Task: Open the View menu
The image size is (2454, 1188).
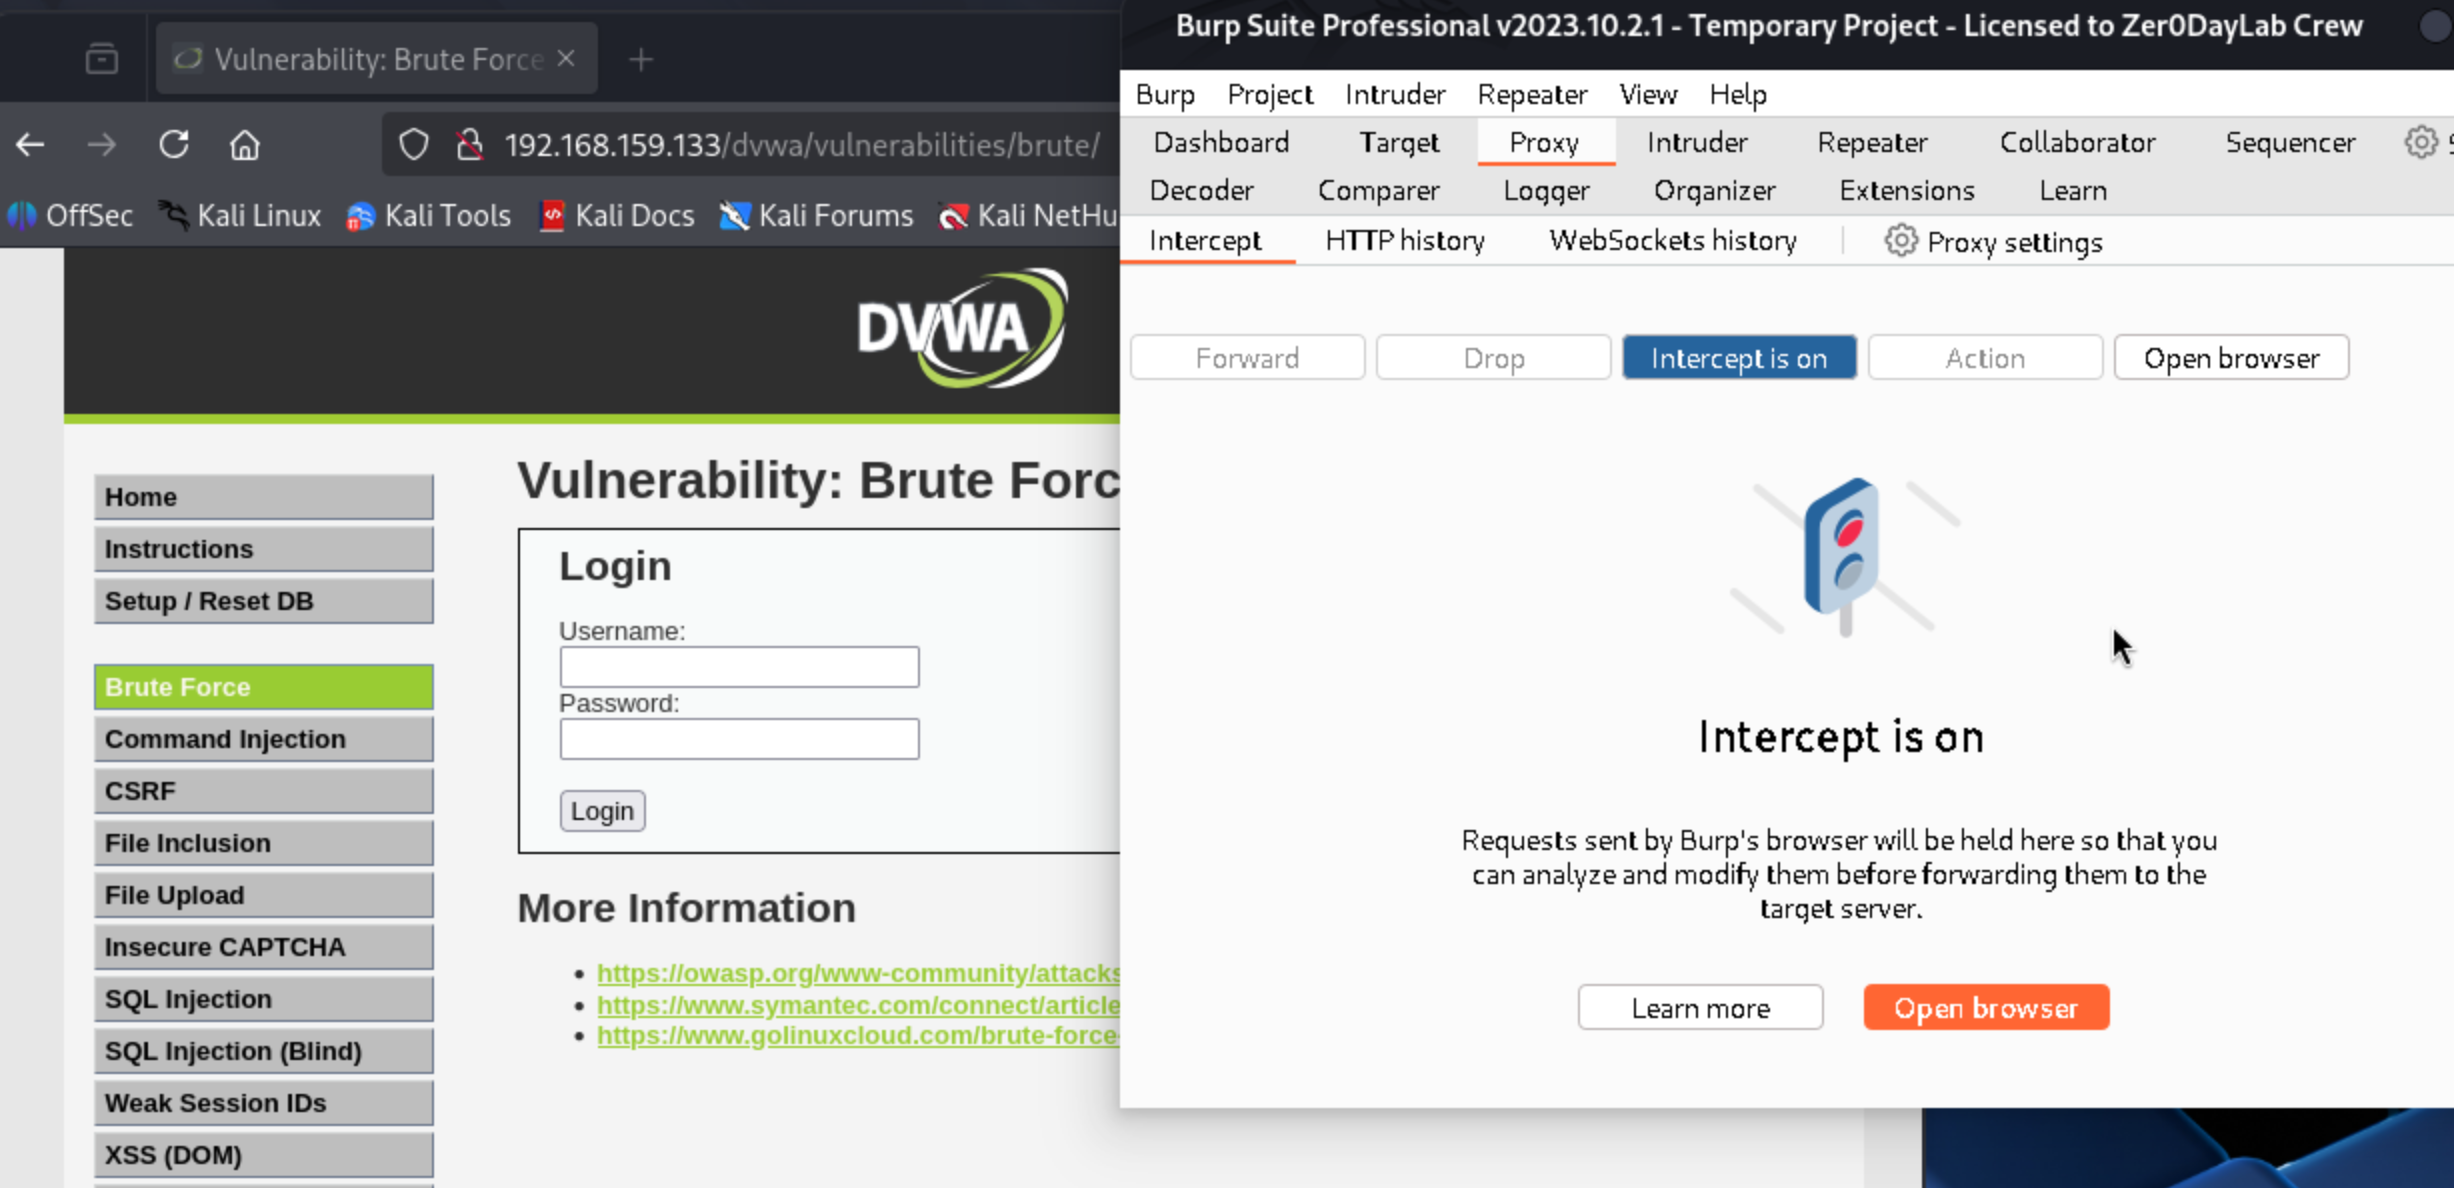Action: click(x=1648, y=94)
